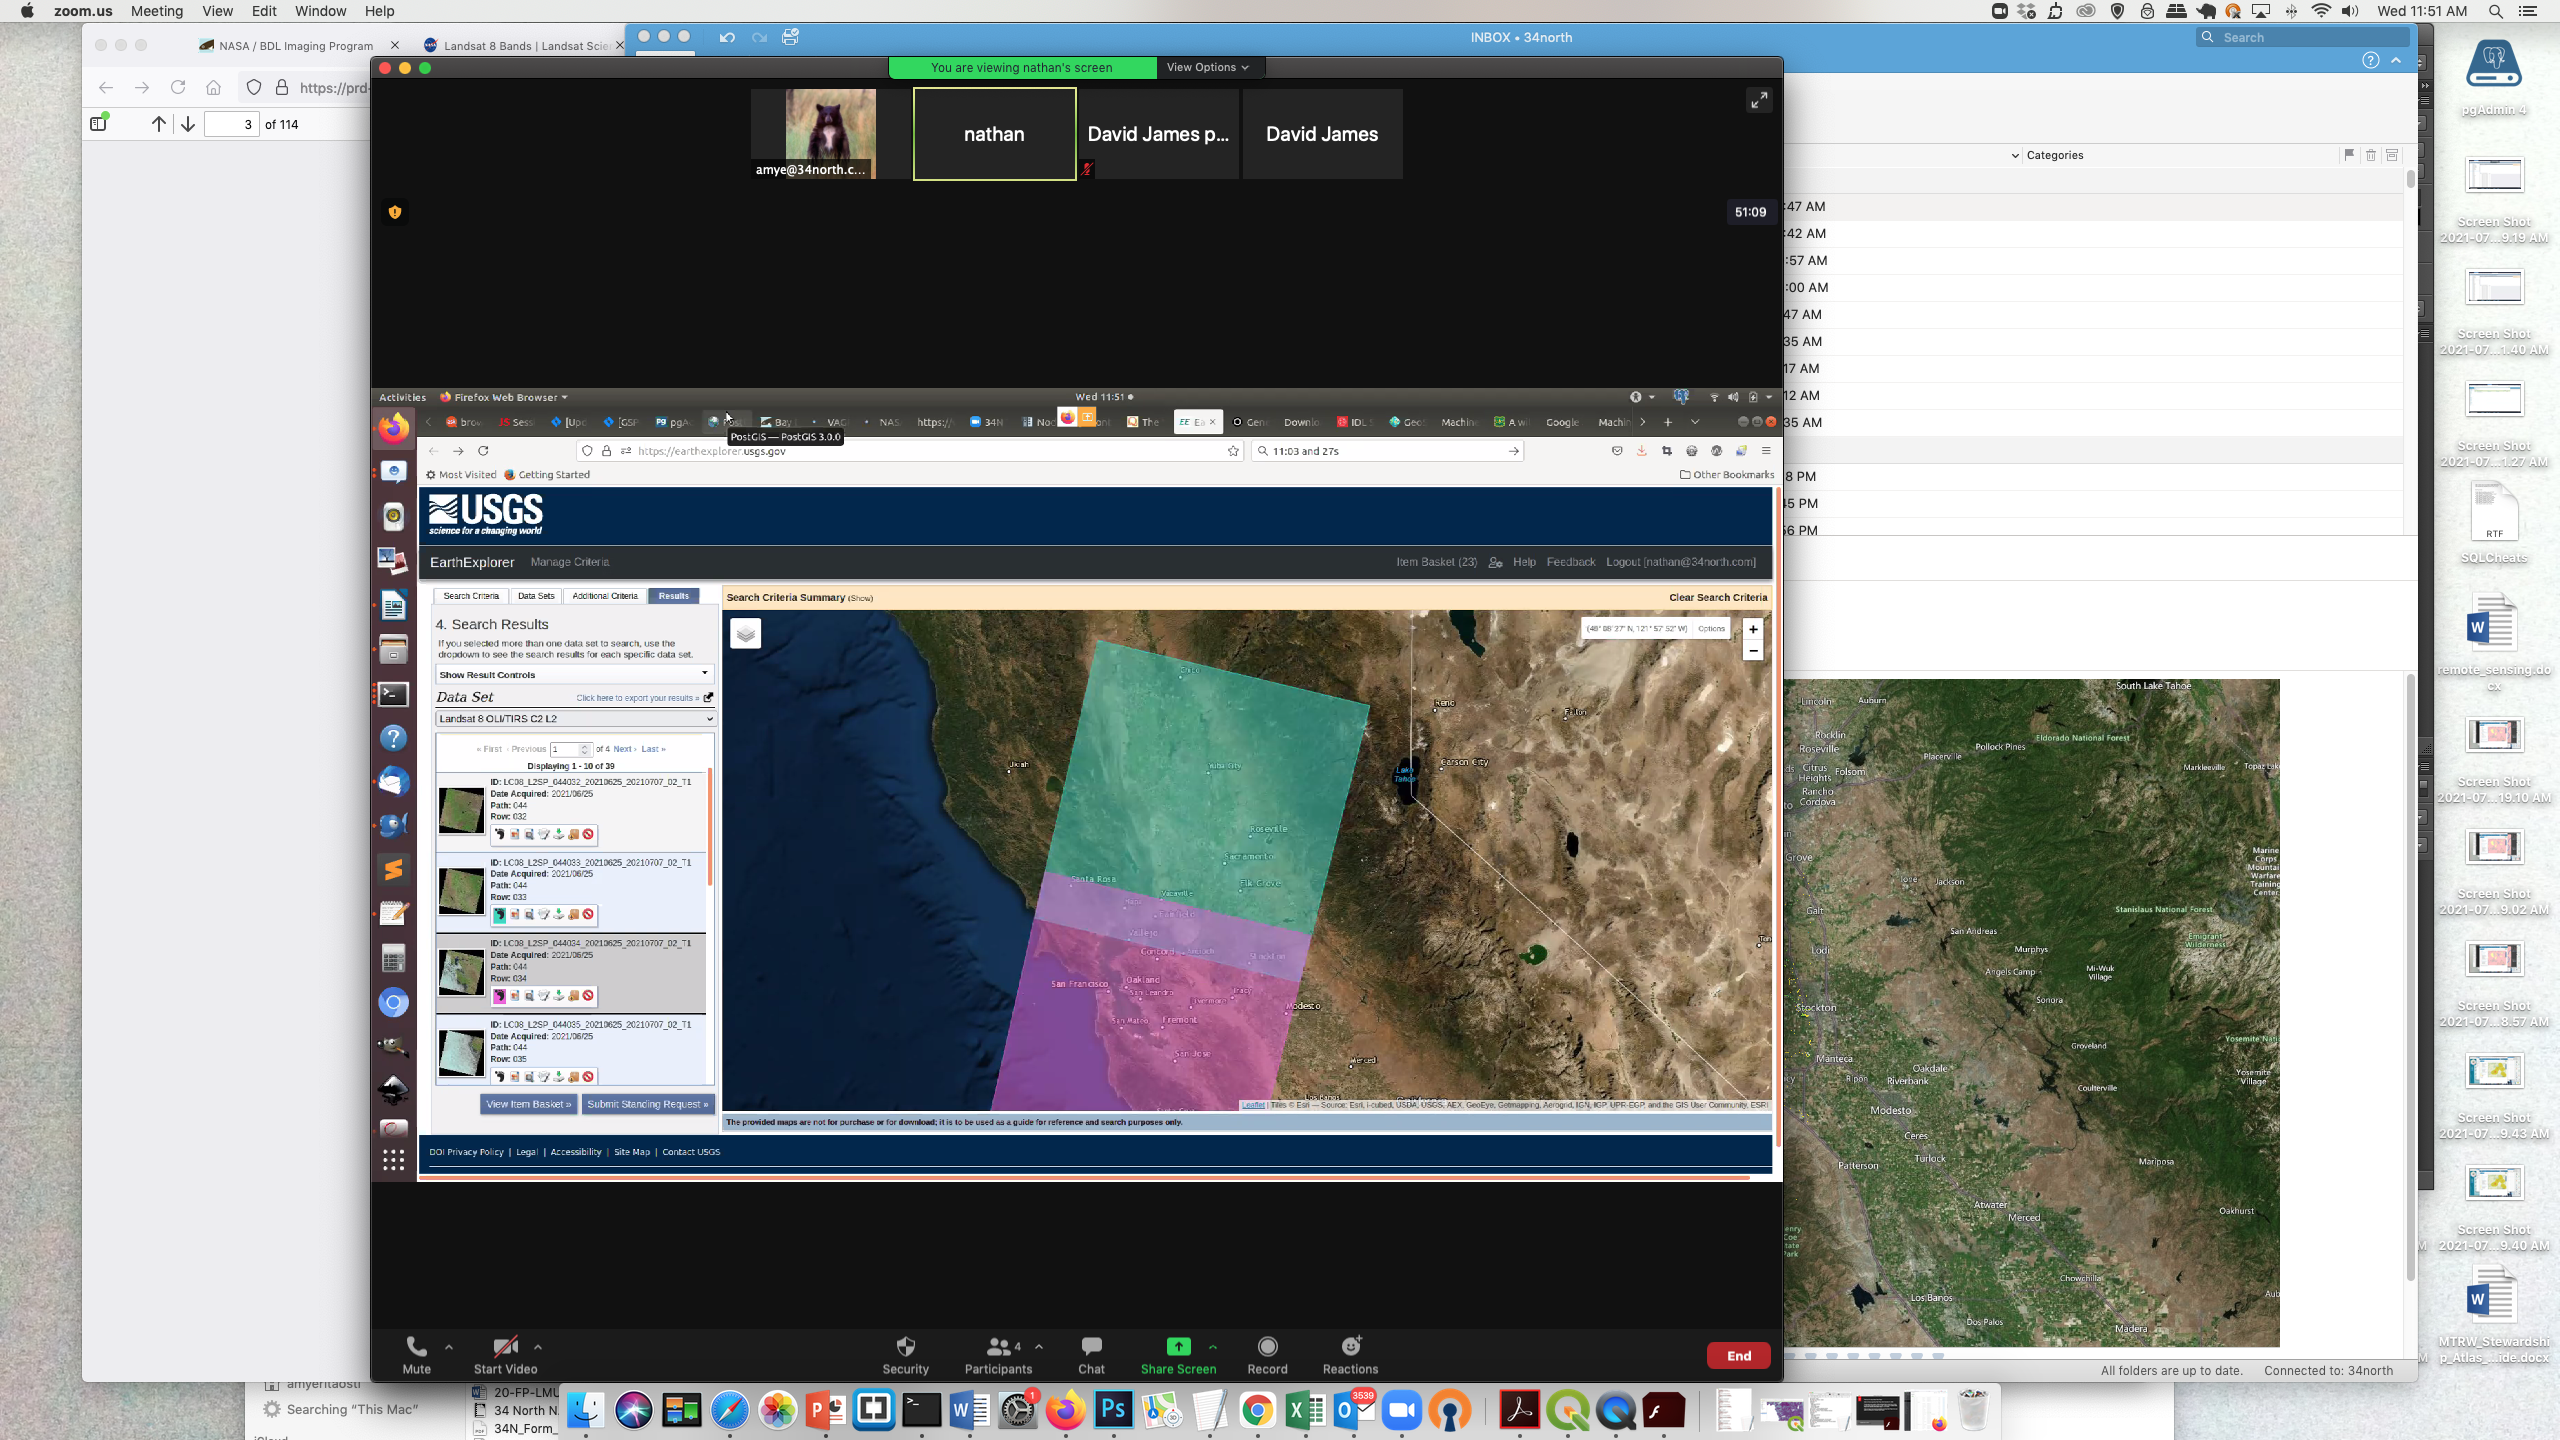Screen dimensions: 2560x1440
Task: Toggle teal footprint for Row 033 result
Action: pyautogui.click(x=499, y=914)
